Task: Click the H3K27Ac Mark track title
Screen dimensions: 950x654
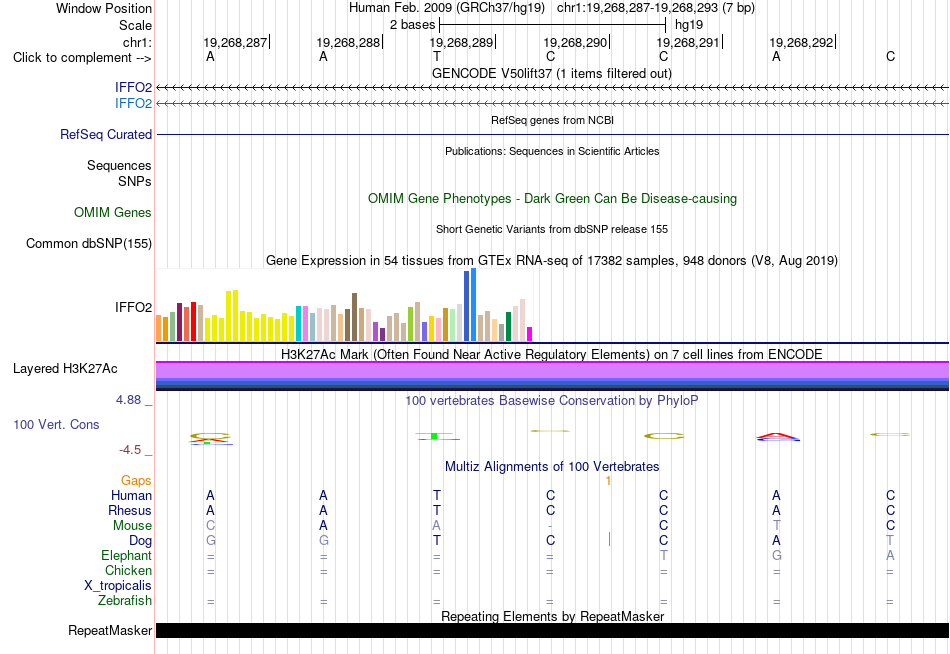Action: coord(552,354)
